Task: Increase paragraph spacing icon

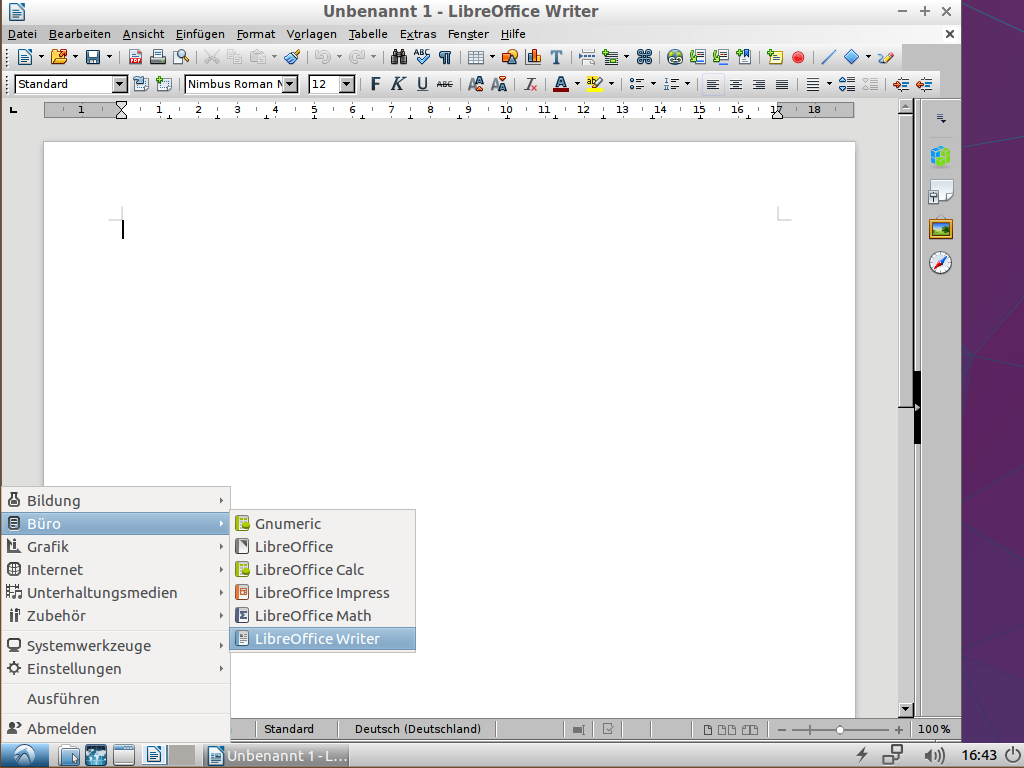Action: point(846,84)
